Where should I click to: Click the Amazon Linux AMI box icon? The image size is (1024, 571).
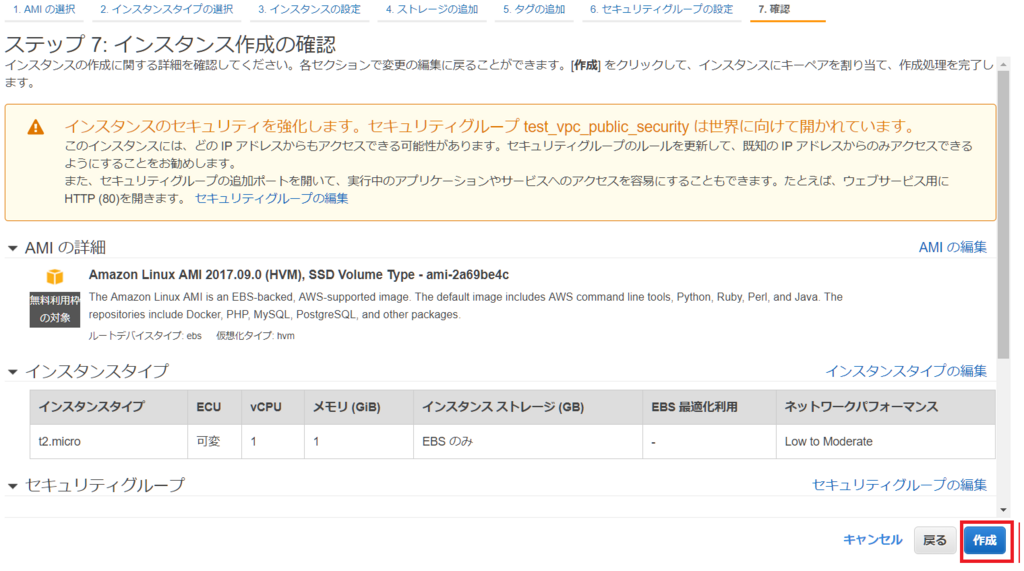pyautogui.click(x=55, y=276)
